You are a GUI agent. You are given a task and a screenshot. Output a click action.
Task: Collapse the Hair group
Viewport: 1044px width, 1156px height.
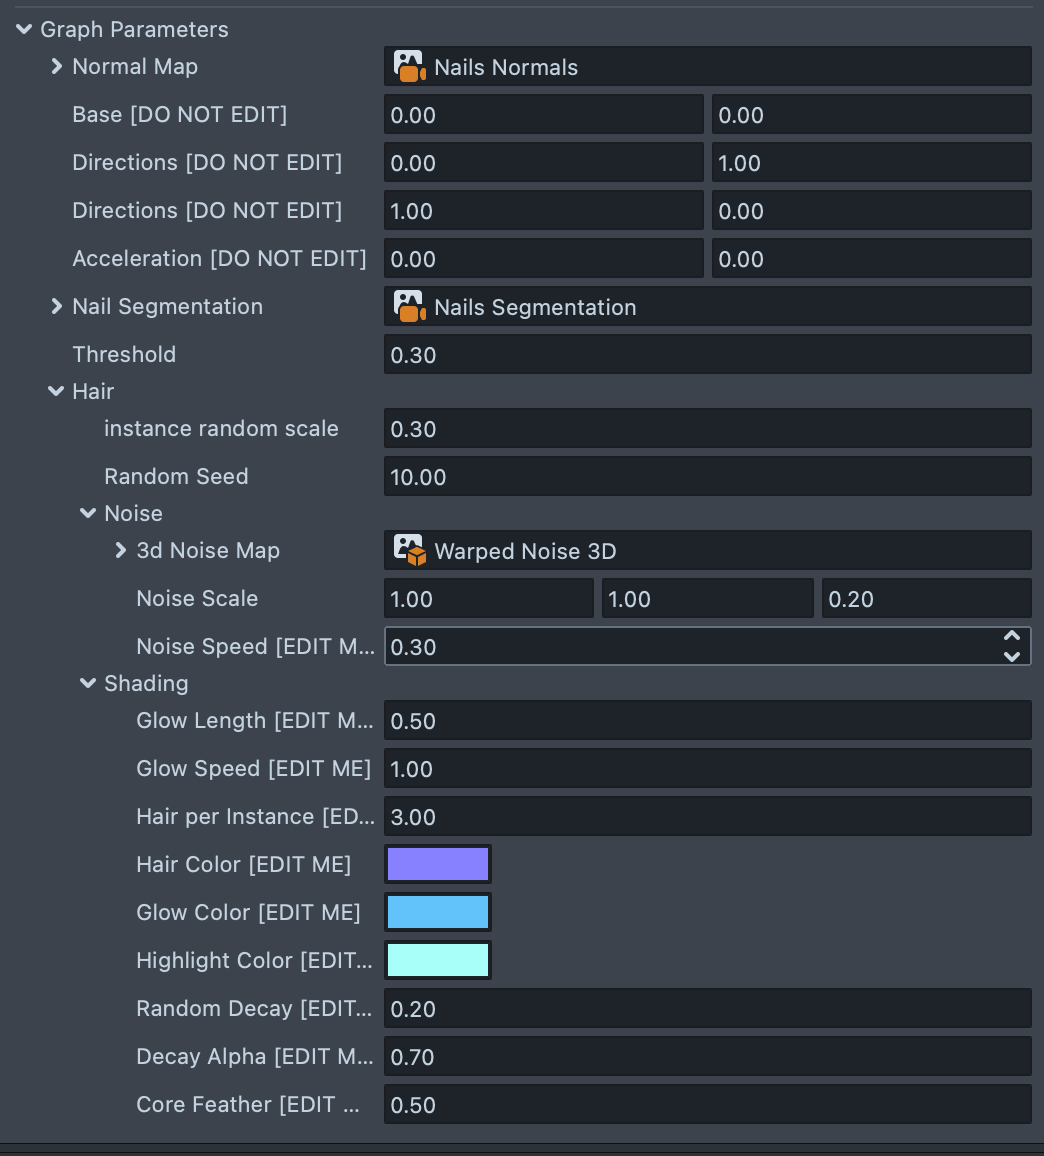pyautogui.click(x=56, y=392)
